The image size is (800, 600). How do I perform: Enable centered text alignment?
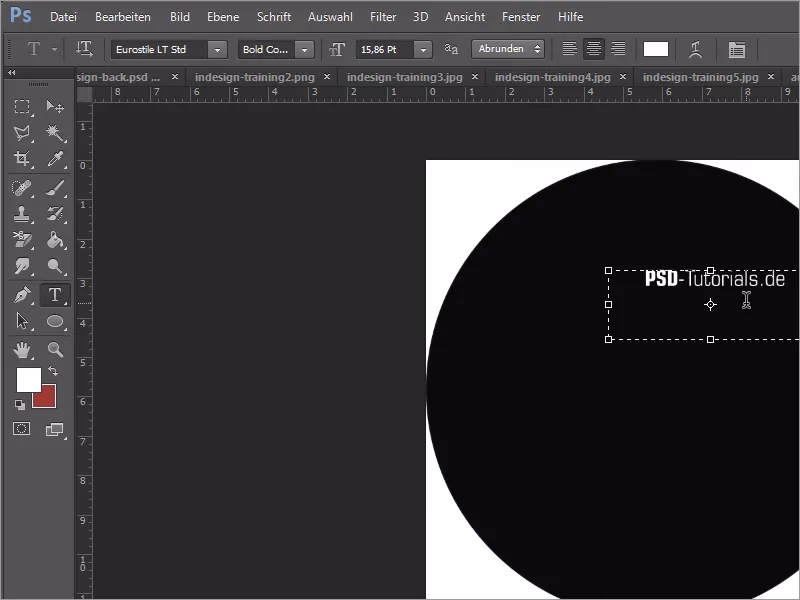click(x=593, y=48)
